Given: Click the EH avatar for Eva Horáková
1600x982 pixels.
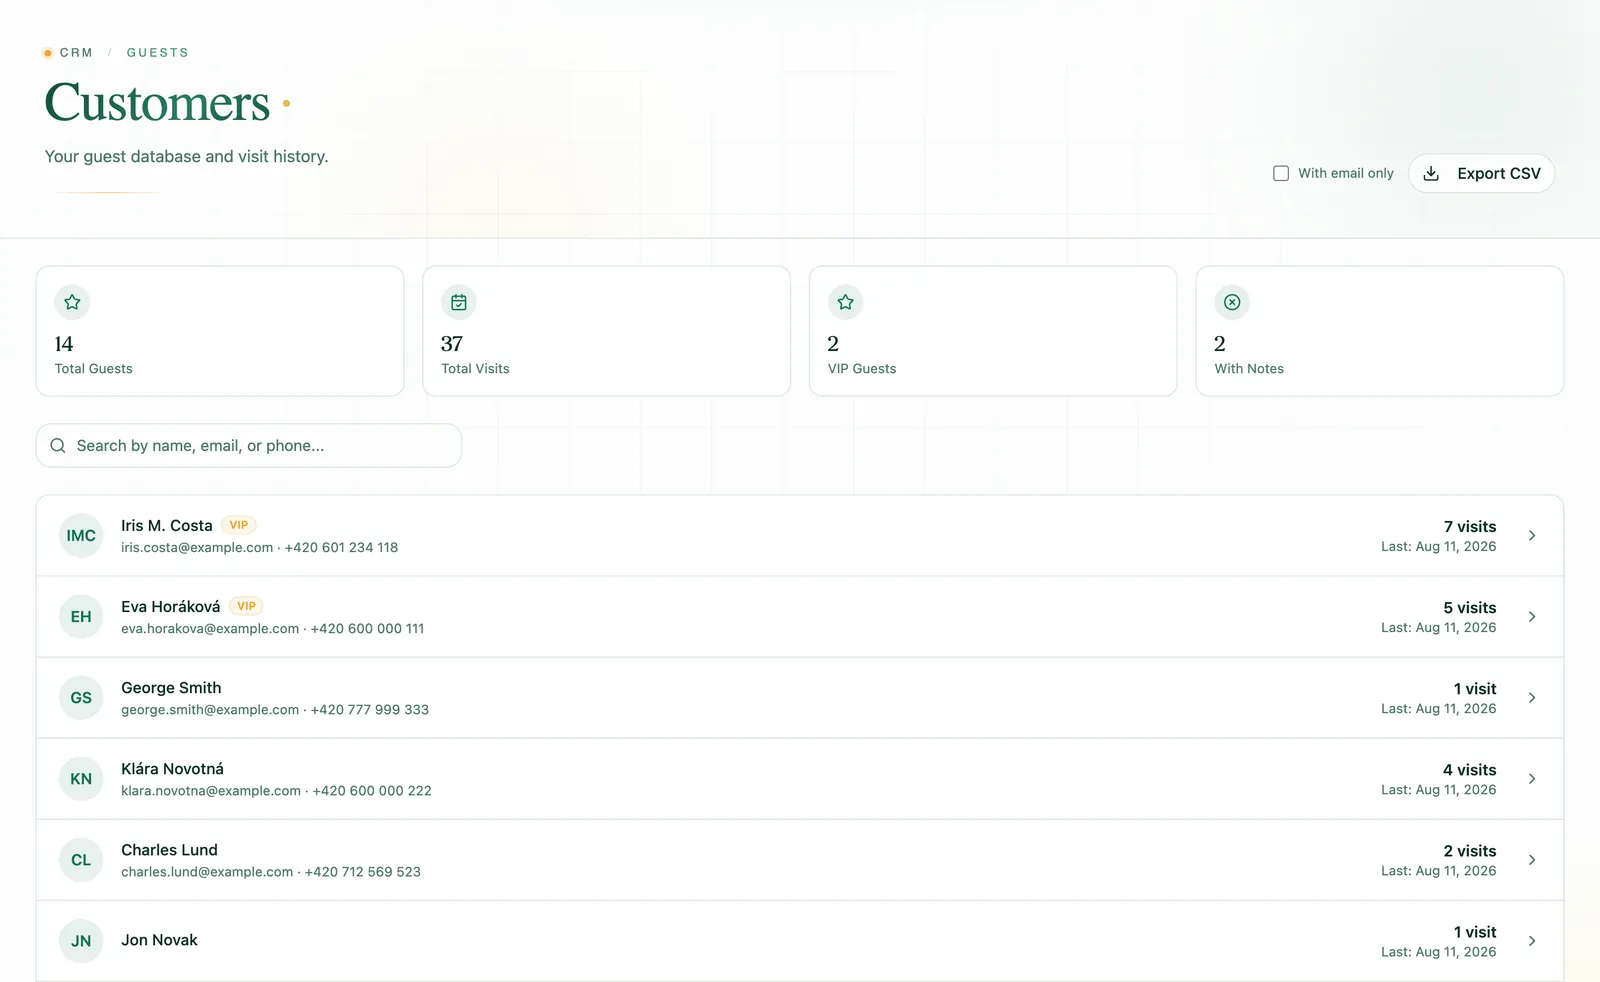Looking at the screenshot, I should (81, 617).
